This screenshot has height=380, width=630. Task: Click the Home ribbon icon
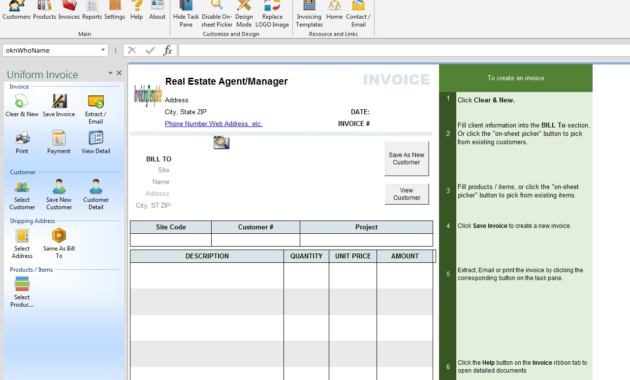point(334,10)
